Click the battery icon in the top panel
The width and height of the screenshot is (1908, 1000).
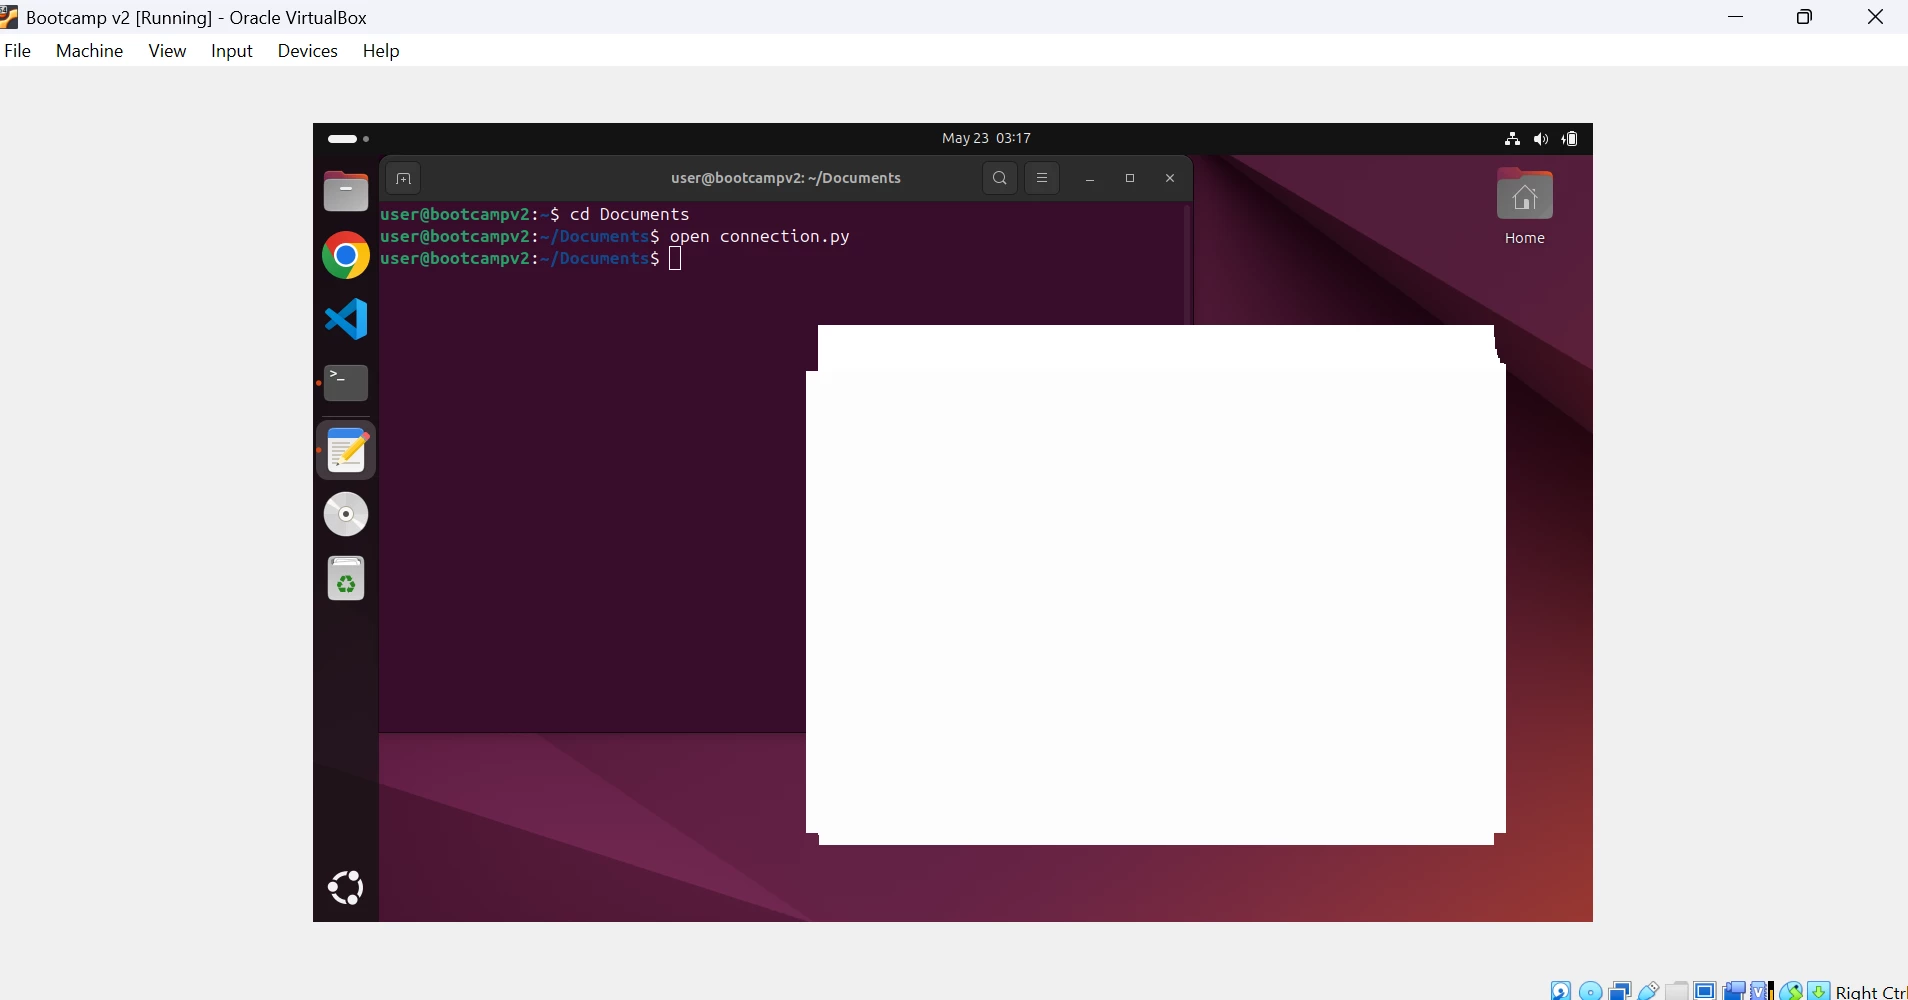(1570, 139)
